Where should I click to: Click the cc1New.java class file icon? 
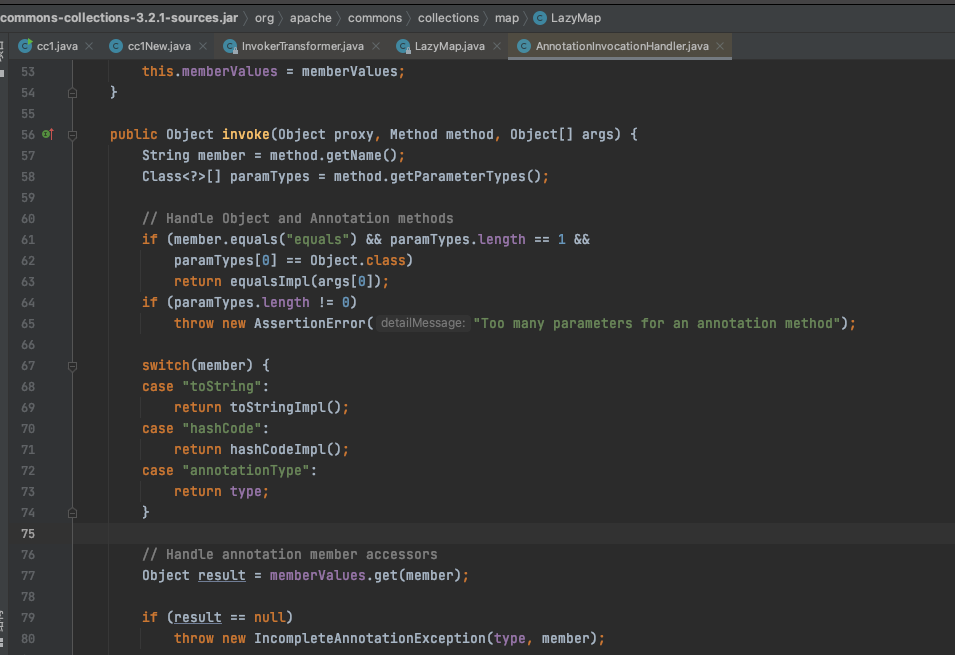116,46
